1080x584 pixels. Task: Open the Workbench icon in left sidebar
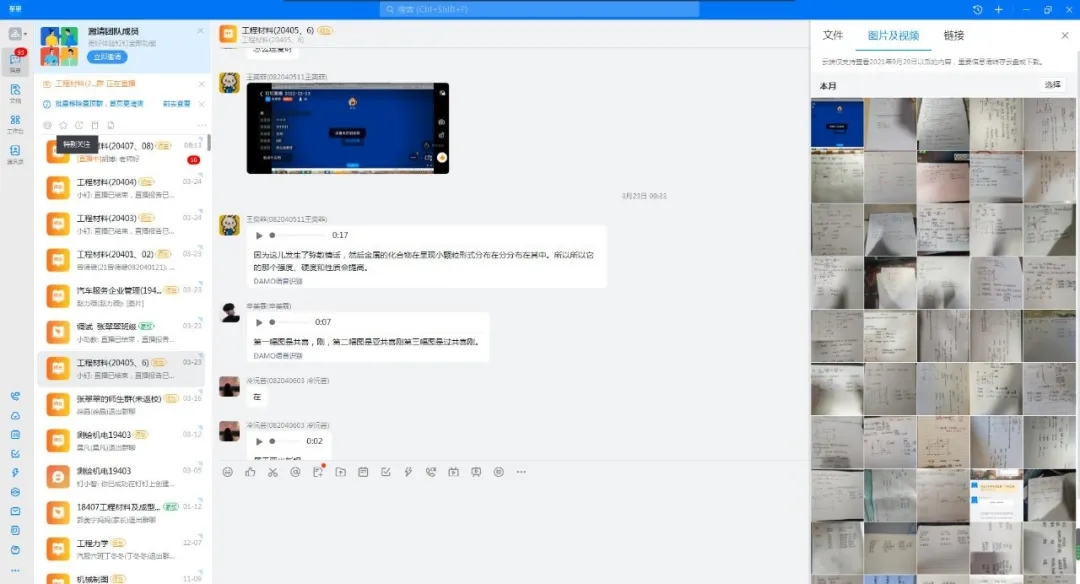[x=15, y=121]
